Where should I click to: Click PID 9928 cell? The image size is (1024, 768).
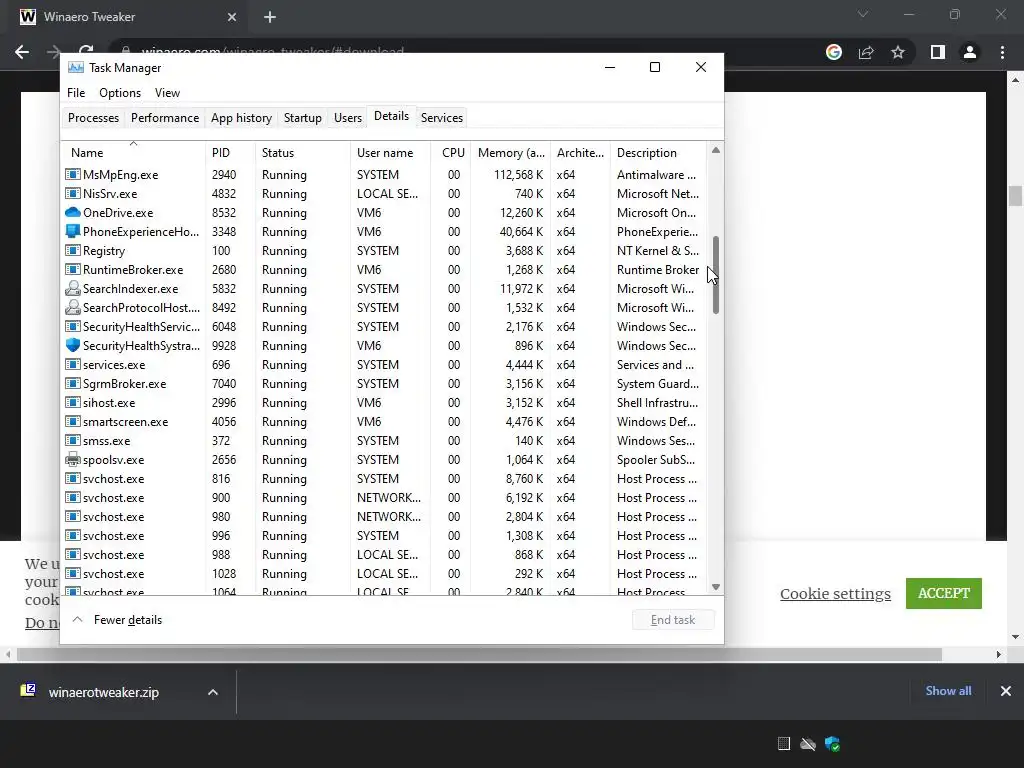click(x=224, y=345)
